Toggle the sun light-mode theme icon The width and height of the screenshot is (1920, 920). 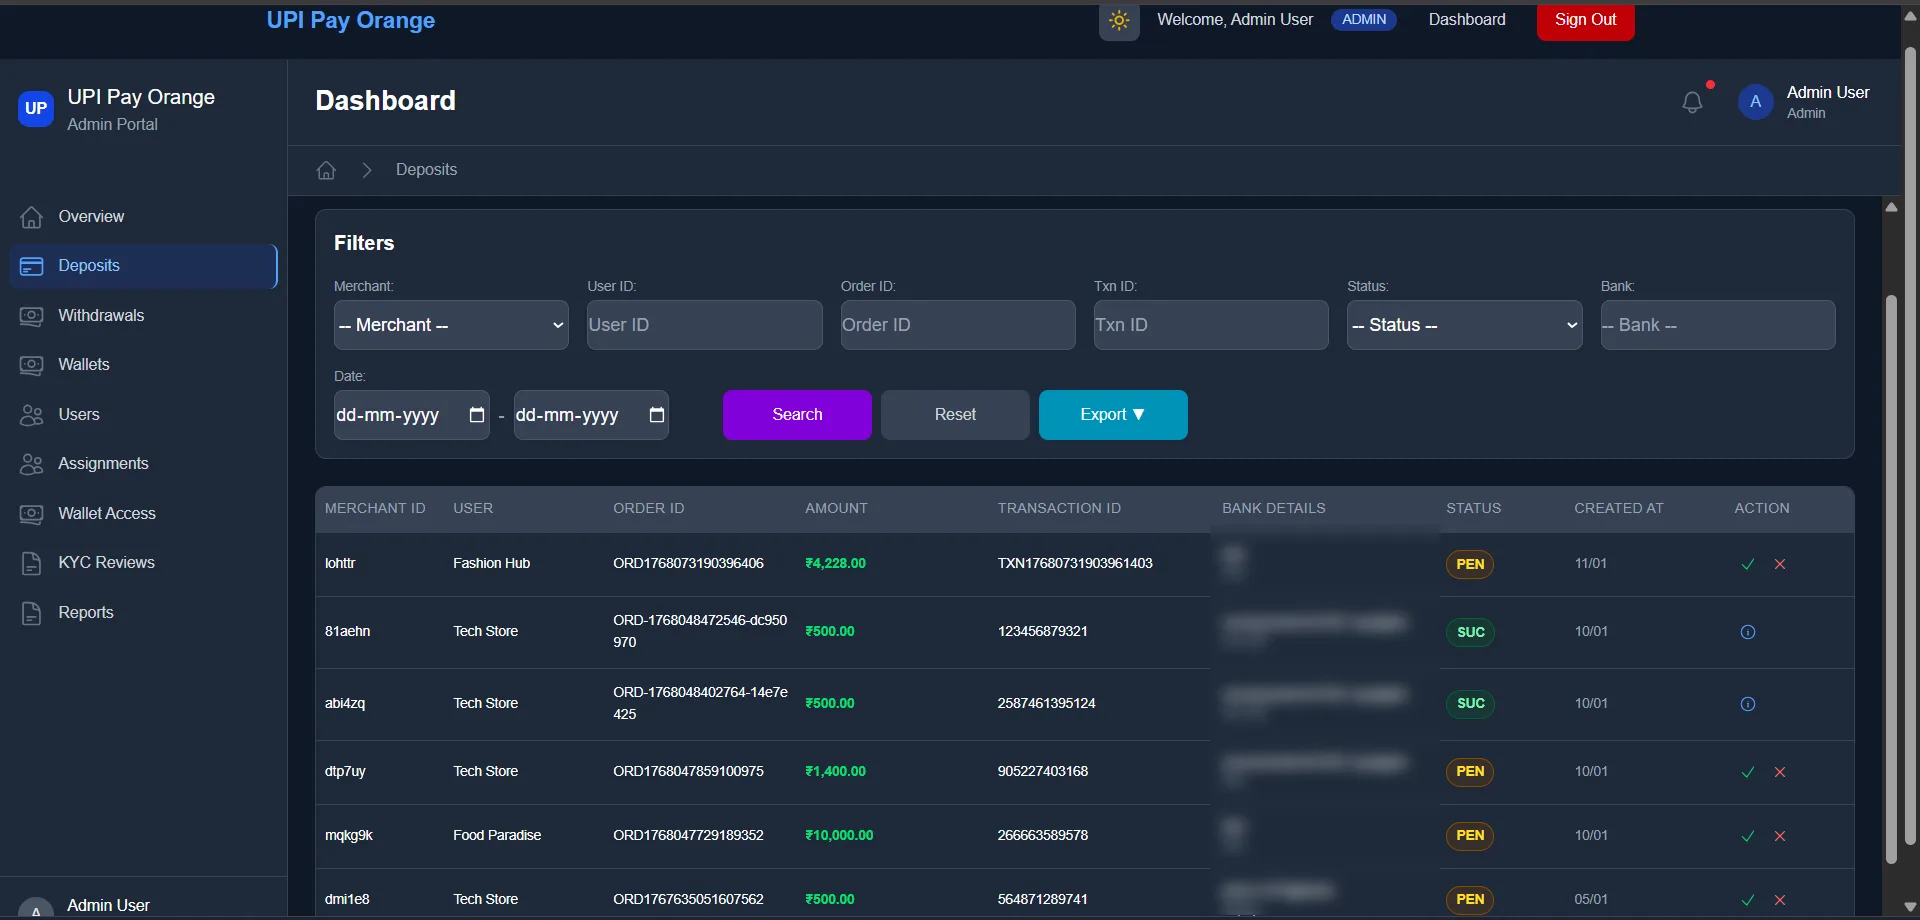point(1119,20)
